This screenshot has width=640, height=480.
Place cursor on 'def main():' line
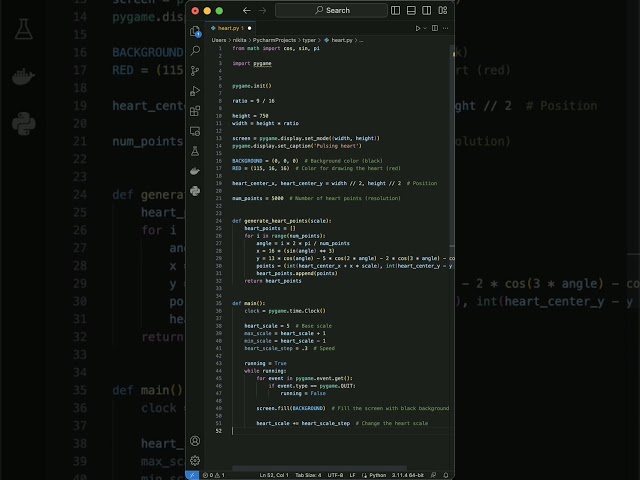249,303
